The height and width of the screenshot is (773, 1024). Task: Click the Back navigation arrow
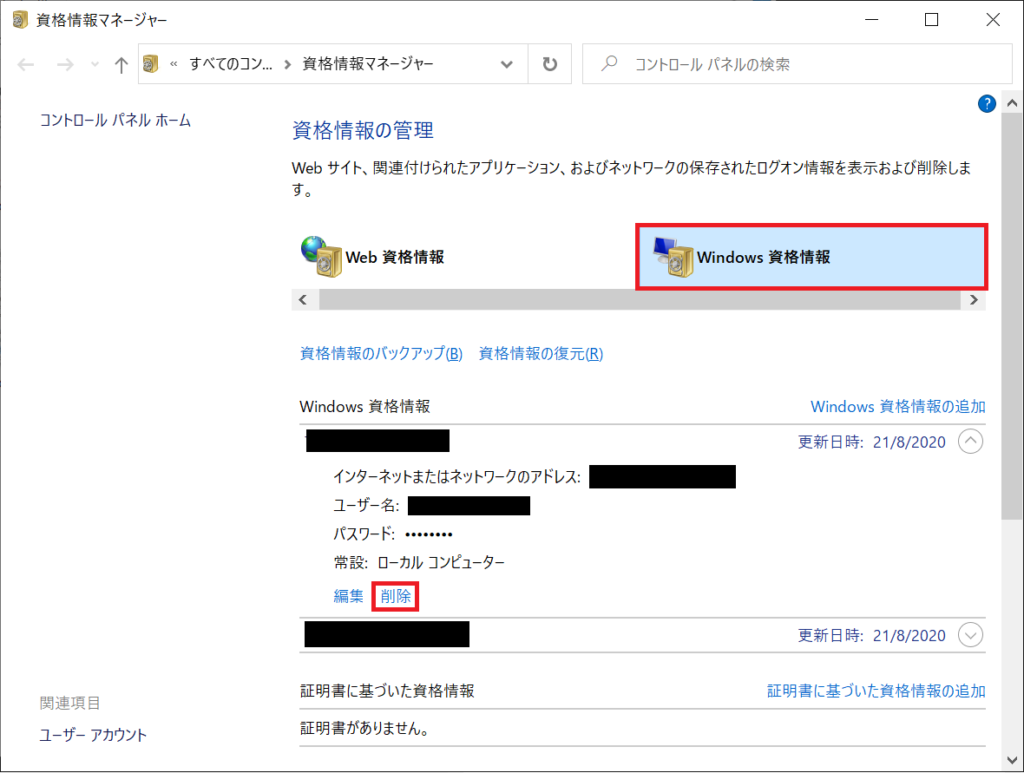(26, 64)
